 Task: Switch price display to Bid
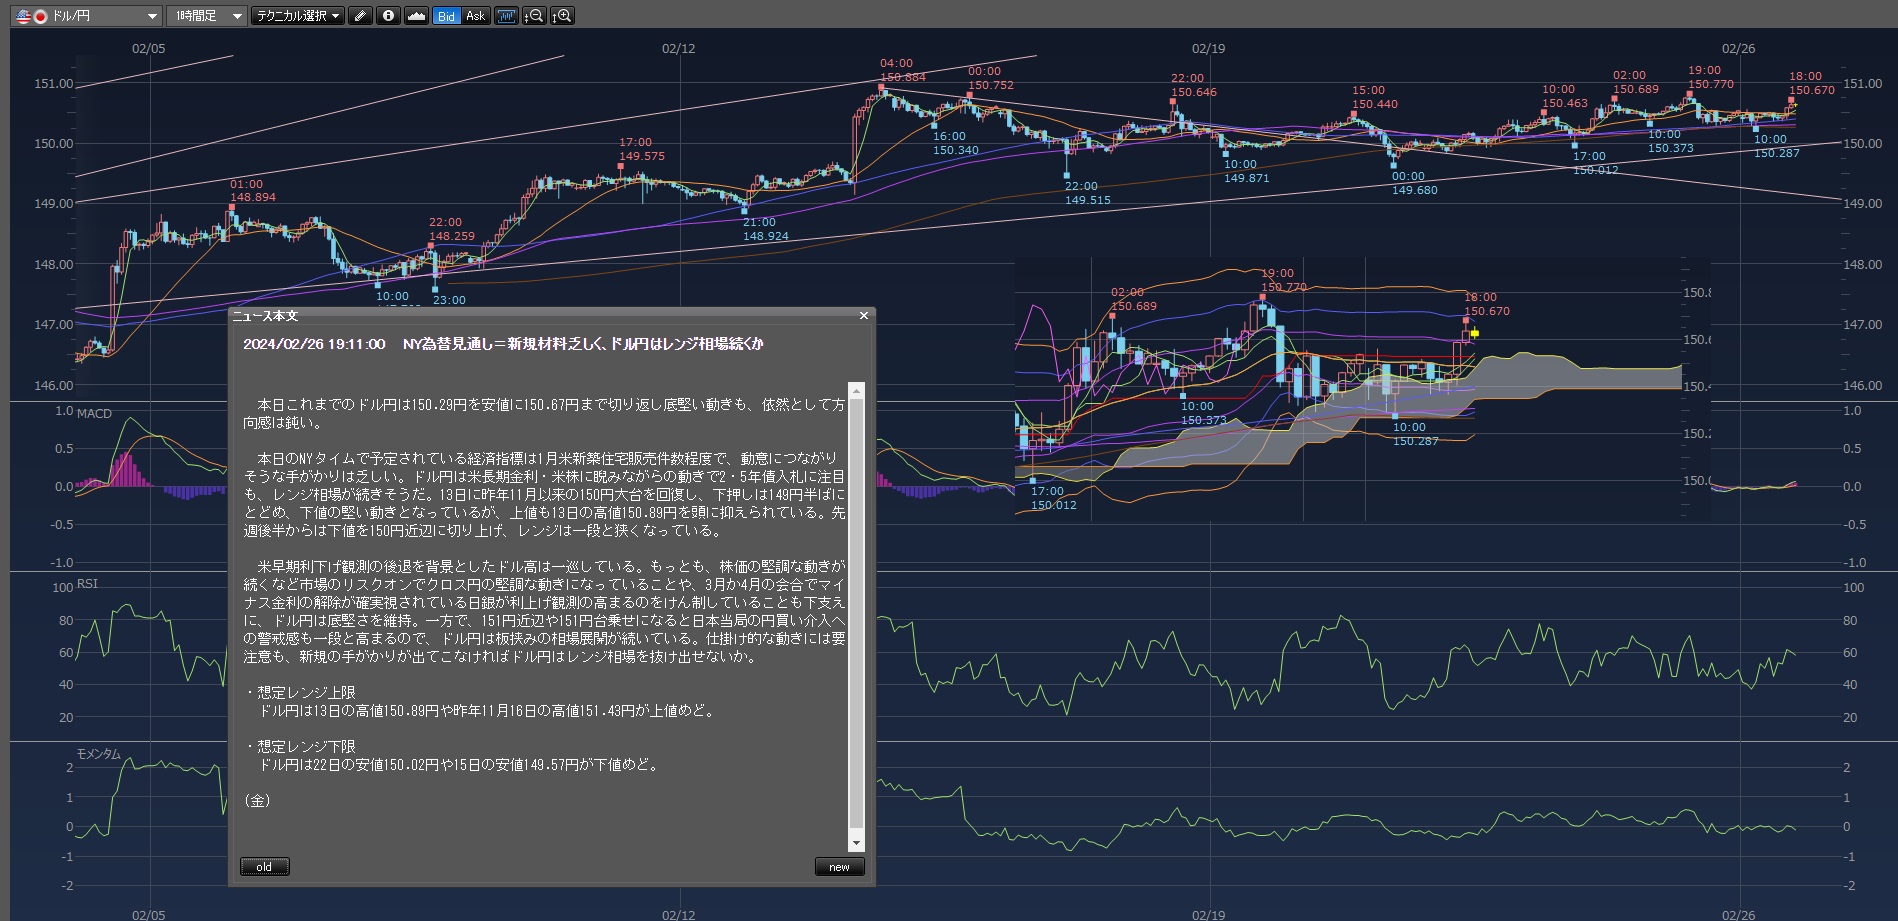point(446,16)
